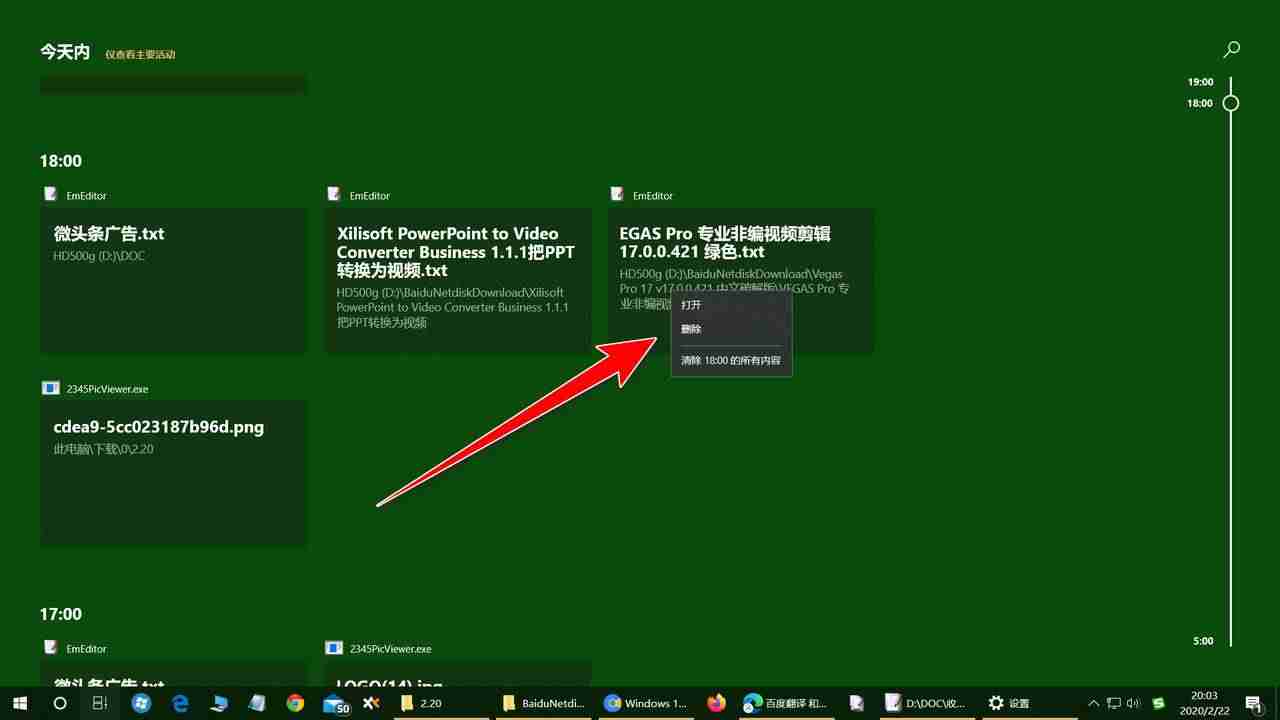Image resolution: width=1280 pixels, height=720 pixels.
Task: Show the 20:03 clock and calendar
Action: (1204, 703)
